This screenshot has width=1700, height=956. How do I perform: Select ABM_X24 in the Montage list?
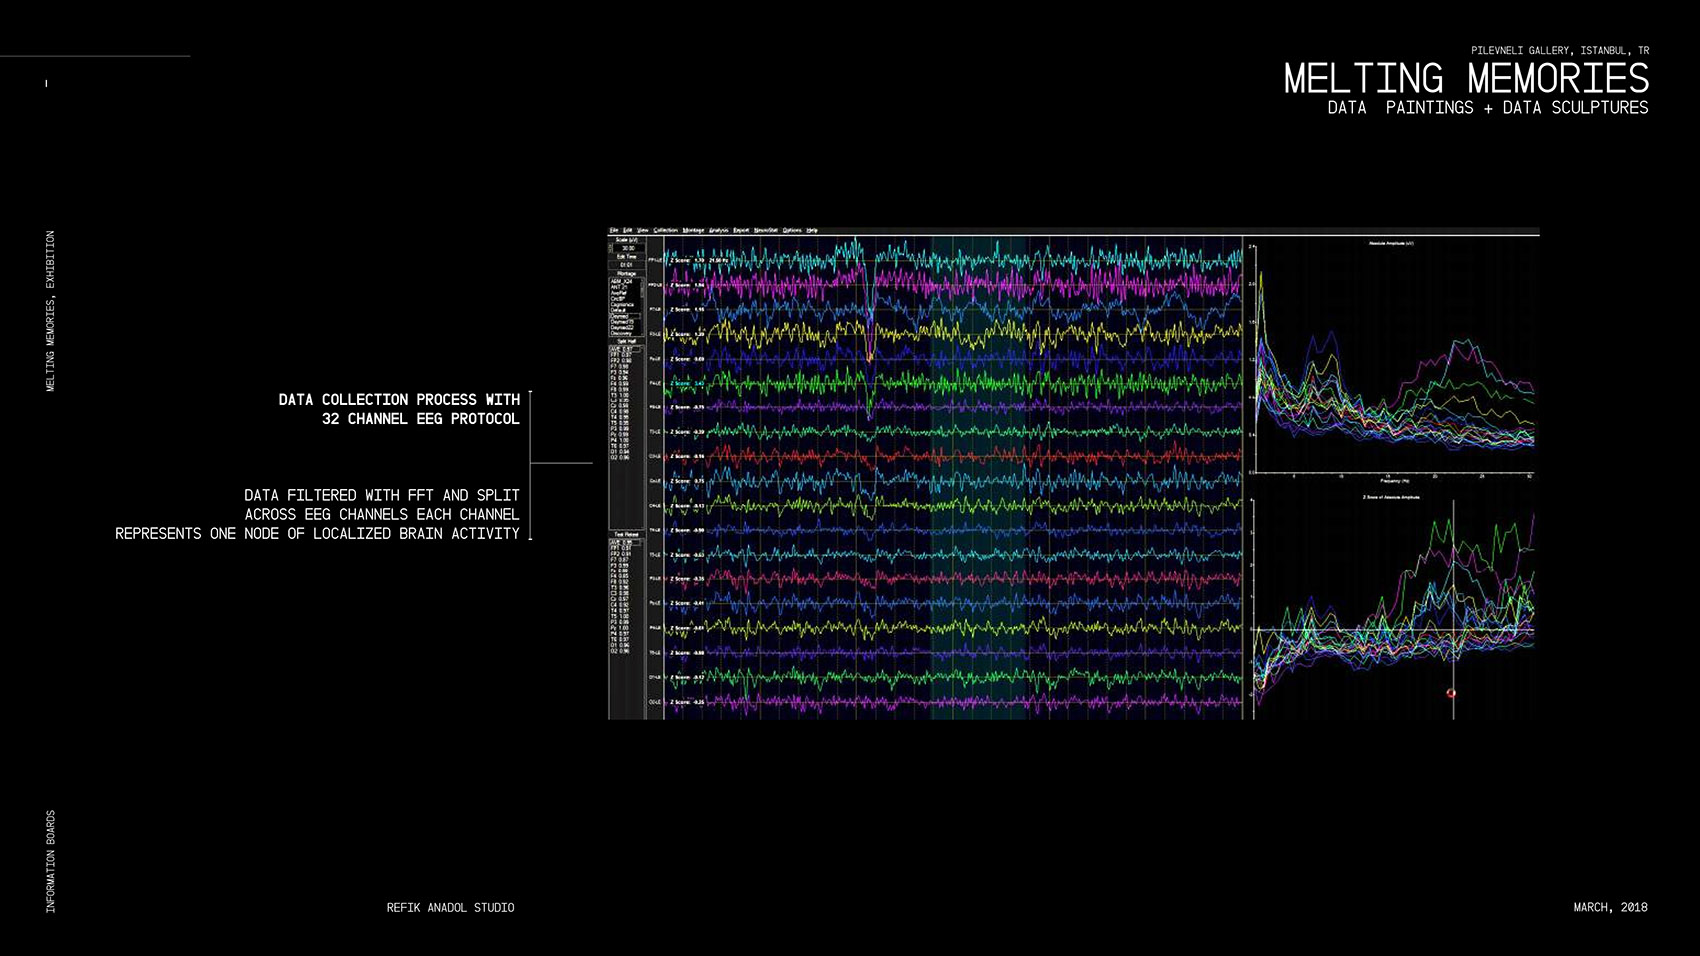[621, 281]
